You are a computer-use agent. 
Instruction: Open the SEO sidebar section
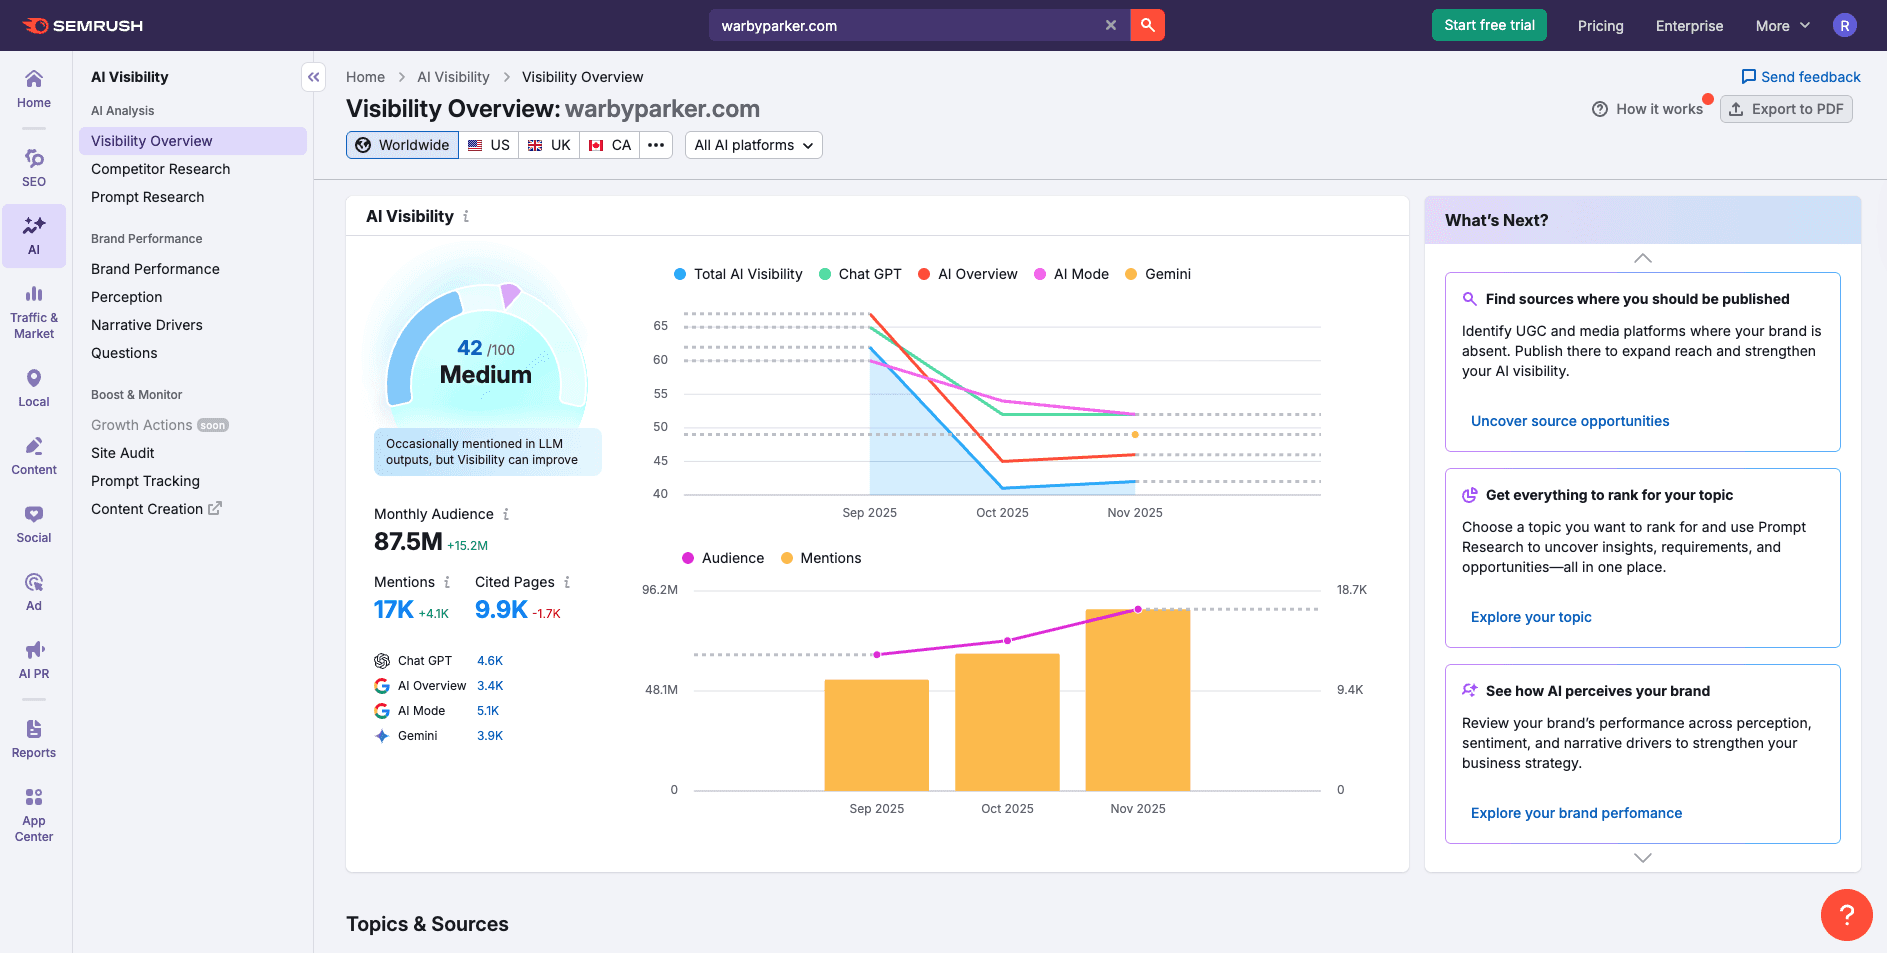[34, 168]
